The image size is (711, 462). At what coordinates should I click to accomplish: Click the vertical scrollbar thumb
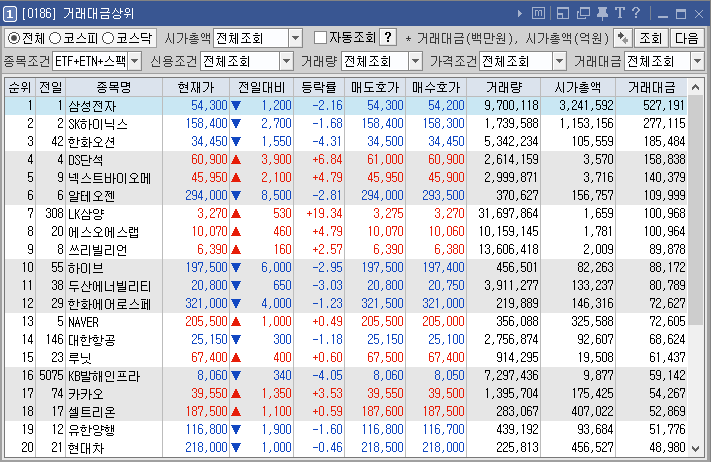coord(695,210)
